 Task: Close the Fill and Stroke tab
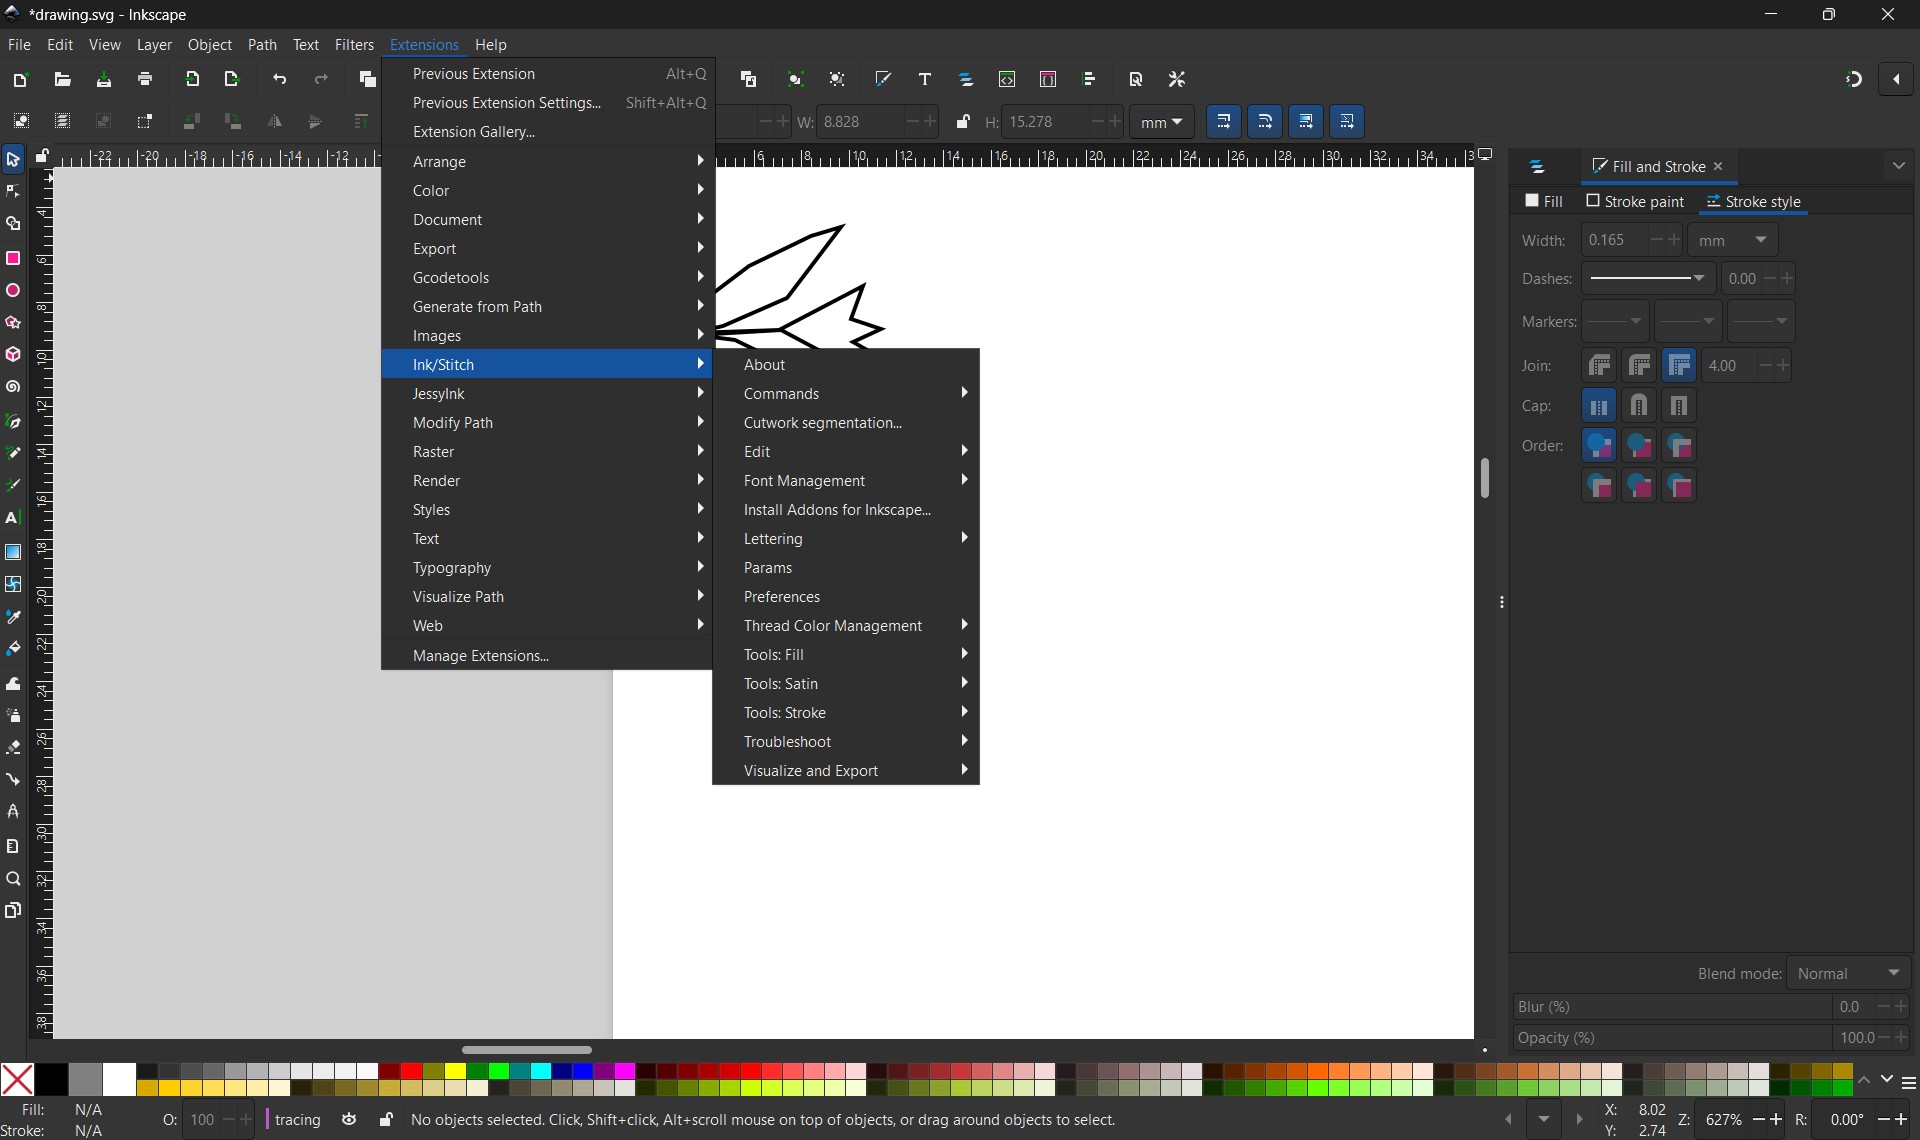pyautogui.click(x=1719, y=167)
